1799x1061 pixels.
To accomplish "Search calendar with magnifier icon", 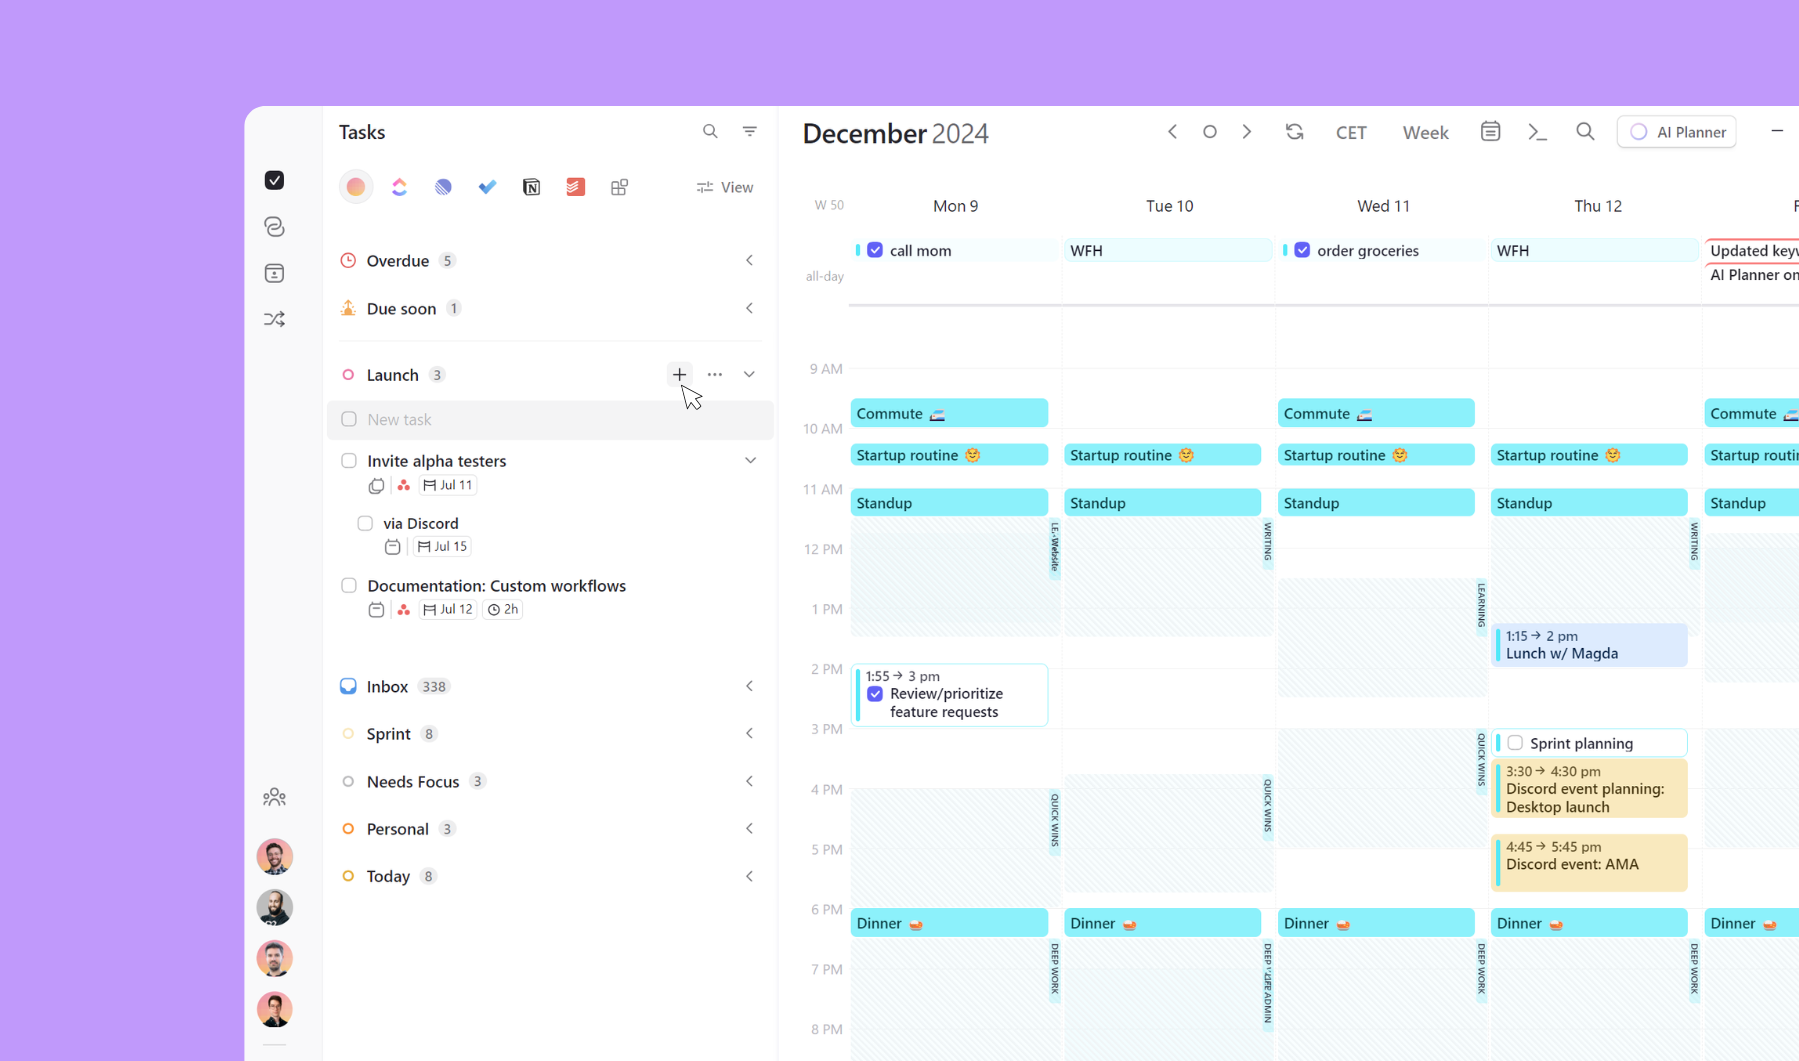I will tap(1585, 132).
